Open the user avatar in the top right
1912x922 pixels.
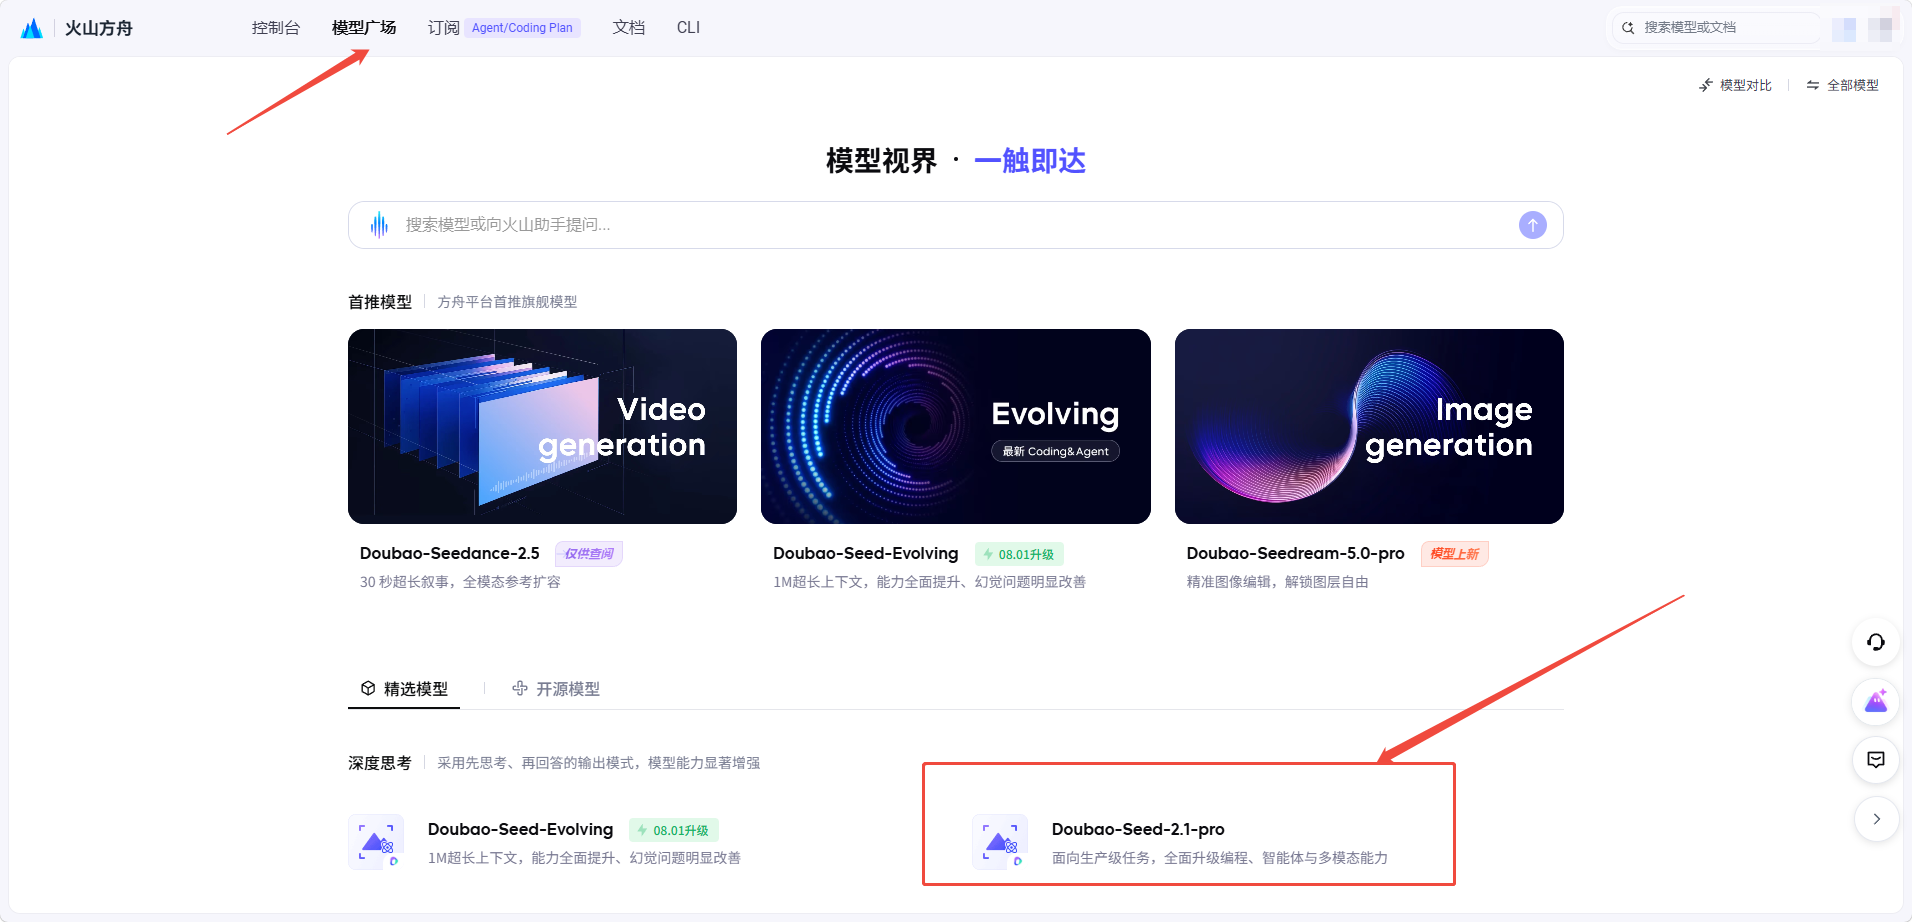[1881, 28]
